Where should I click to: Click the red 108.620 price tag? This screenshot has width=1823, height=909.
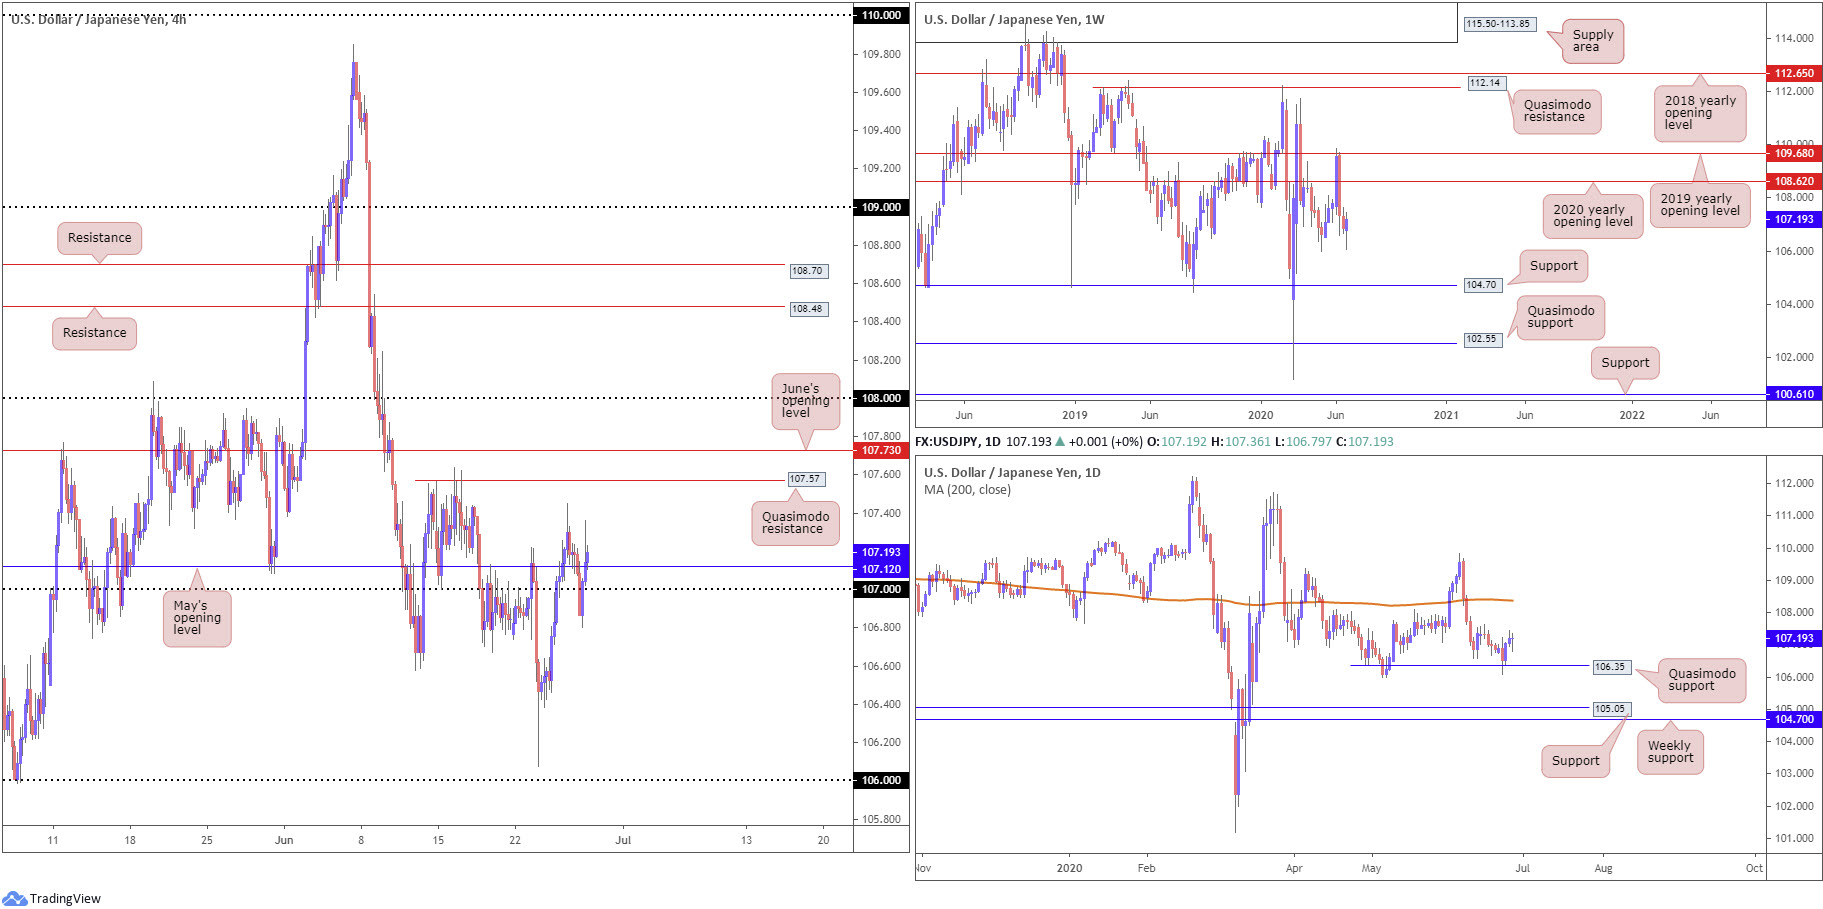[x=1794, y=181]
